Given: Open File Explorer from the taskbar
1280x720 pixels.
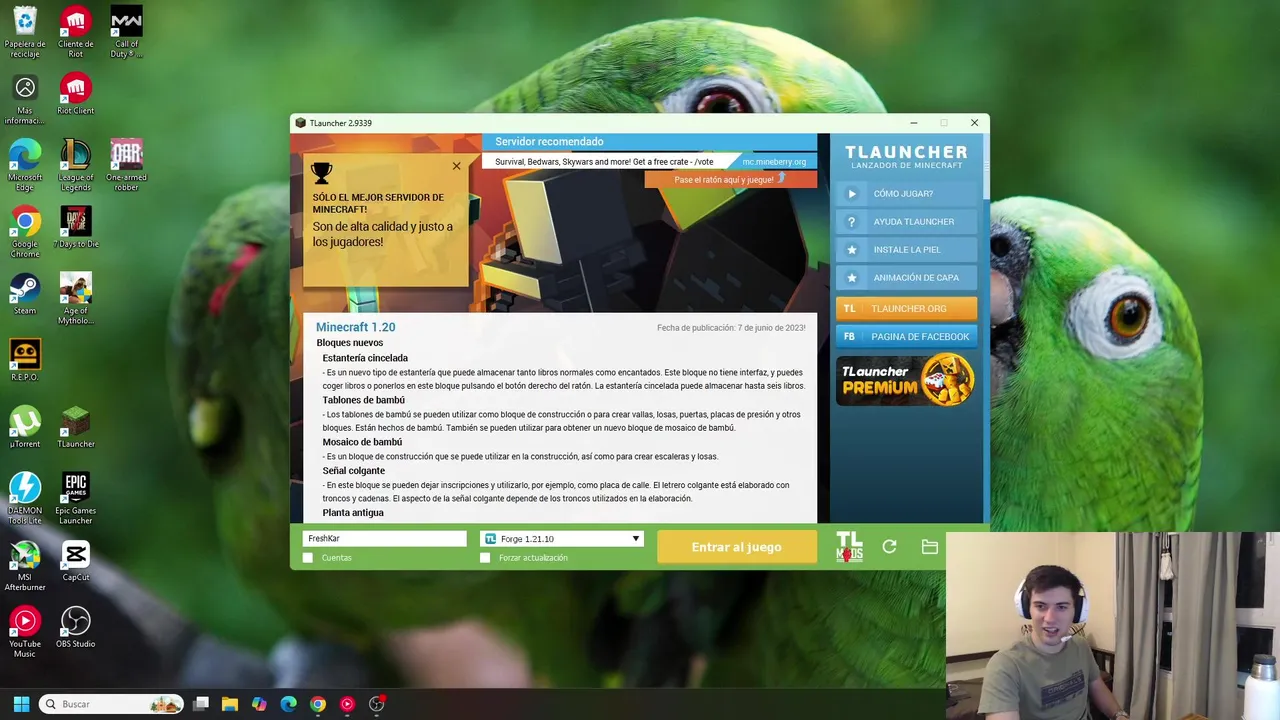Looking at the screenshot, I should tap(229, 704).
